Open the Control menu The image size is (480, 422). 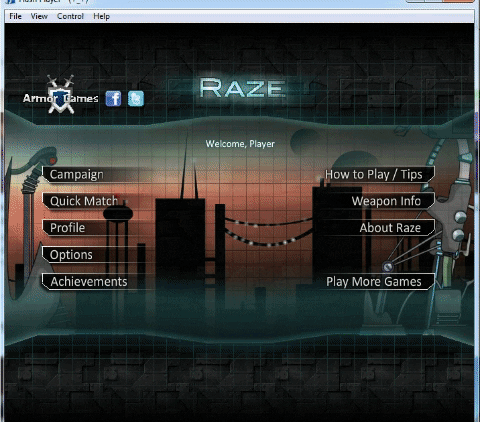tap(70, 16)
